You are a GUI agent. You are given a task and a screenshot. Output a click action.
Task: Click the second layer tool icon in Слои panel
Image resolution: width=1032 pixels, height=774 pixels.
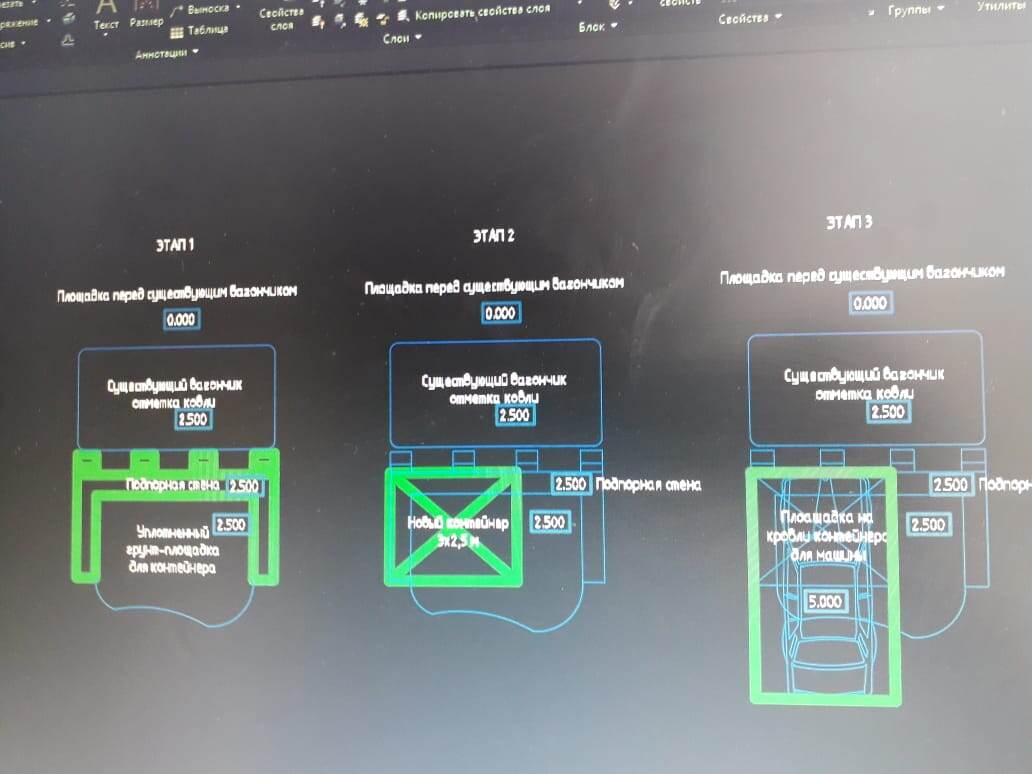(340, 20)
